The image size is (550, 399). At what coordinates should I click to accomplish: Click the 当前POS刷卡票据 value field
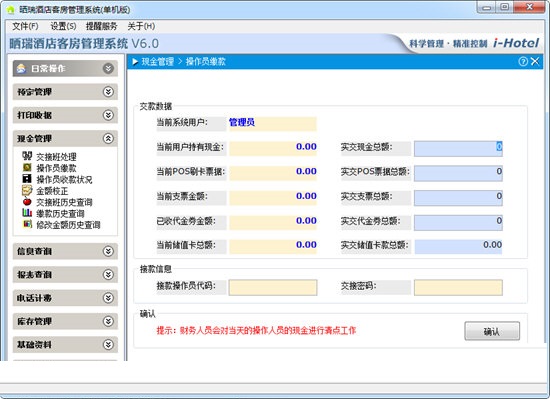[x=273, y=173]
